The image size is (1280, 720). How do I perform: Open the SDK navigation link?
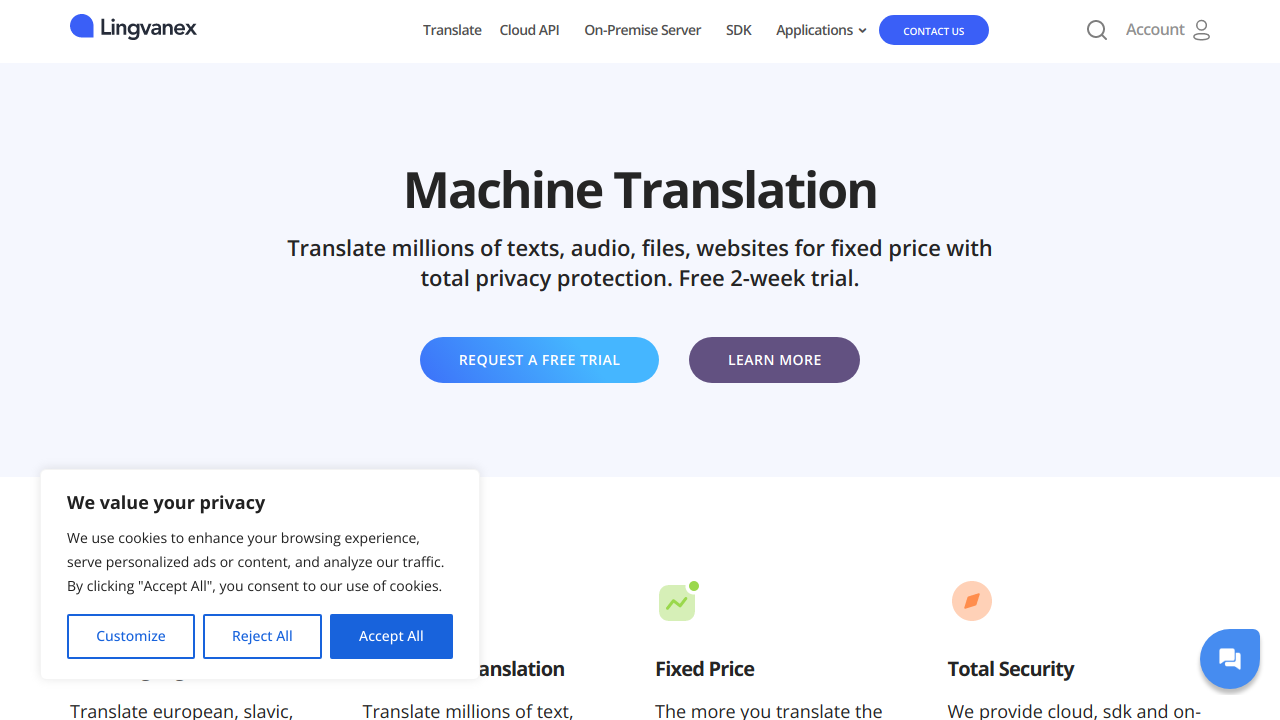pos(739,30)
